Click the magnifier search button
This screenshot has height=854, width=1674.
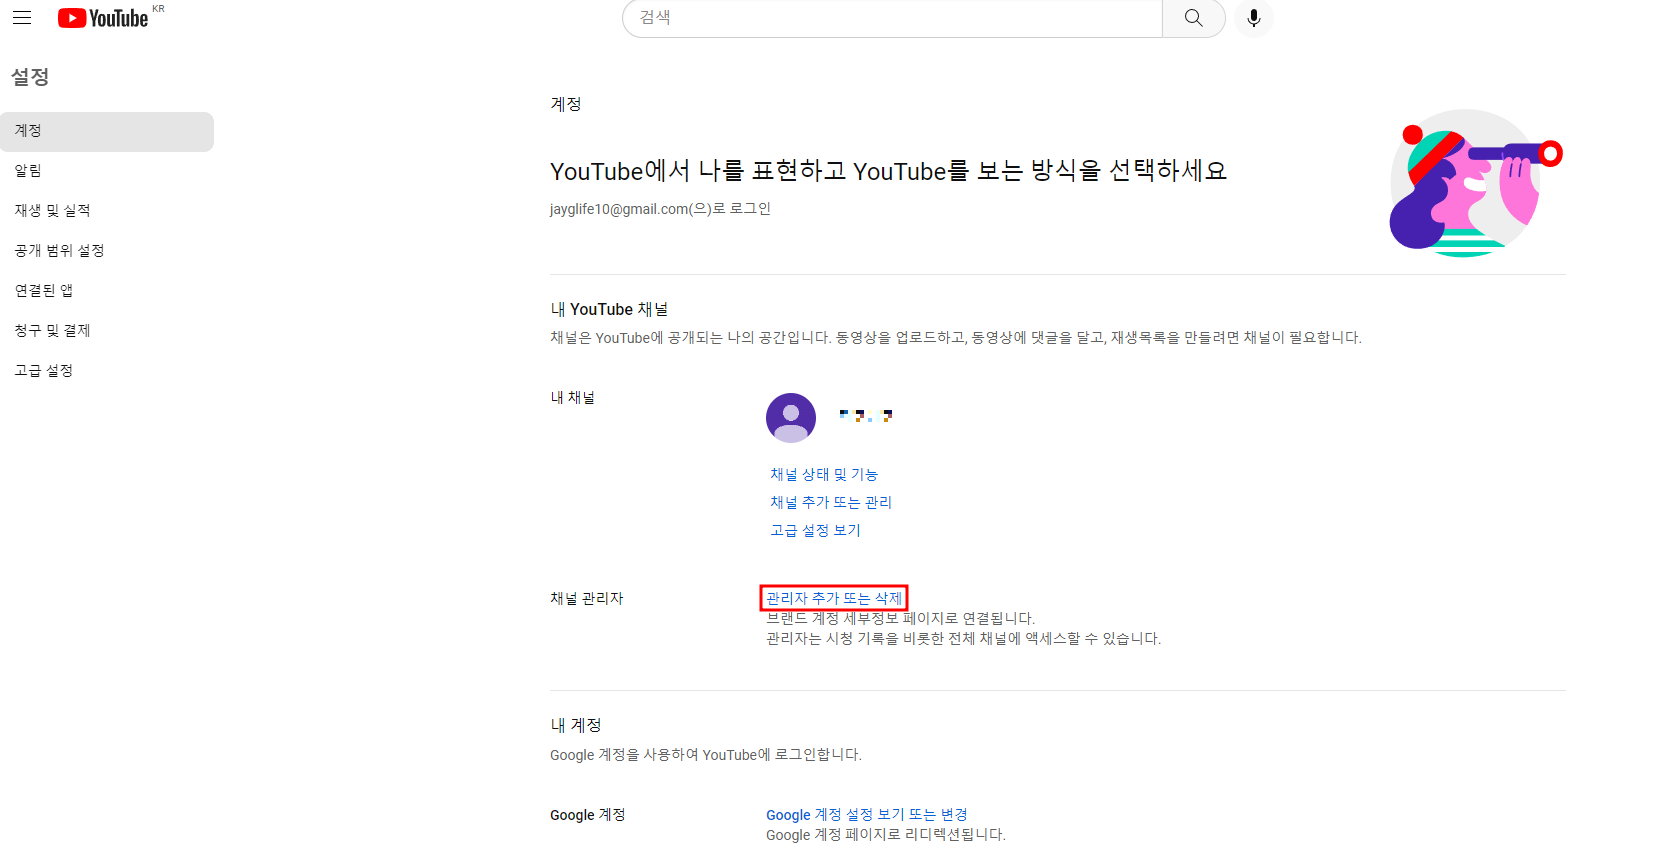(1193, 18)
